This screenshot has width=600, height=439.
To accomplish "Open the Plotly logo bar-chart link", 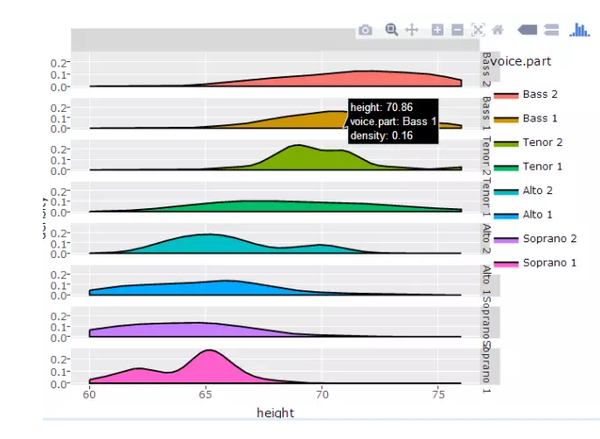I will point(579,30).
